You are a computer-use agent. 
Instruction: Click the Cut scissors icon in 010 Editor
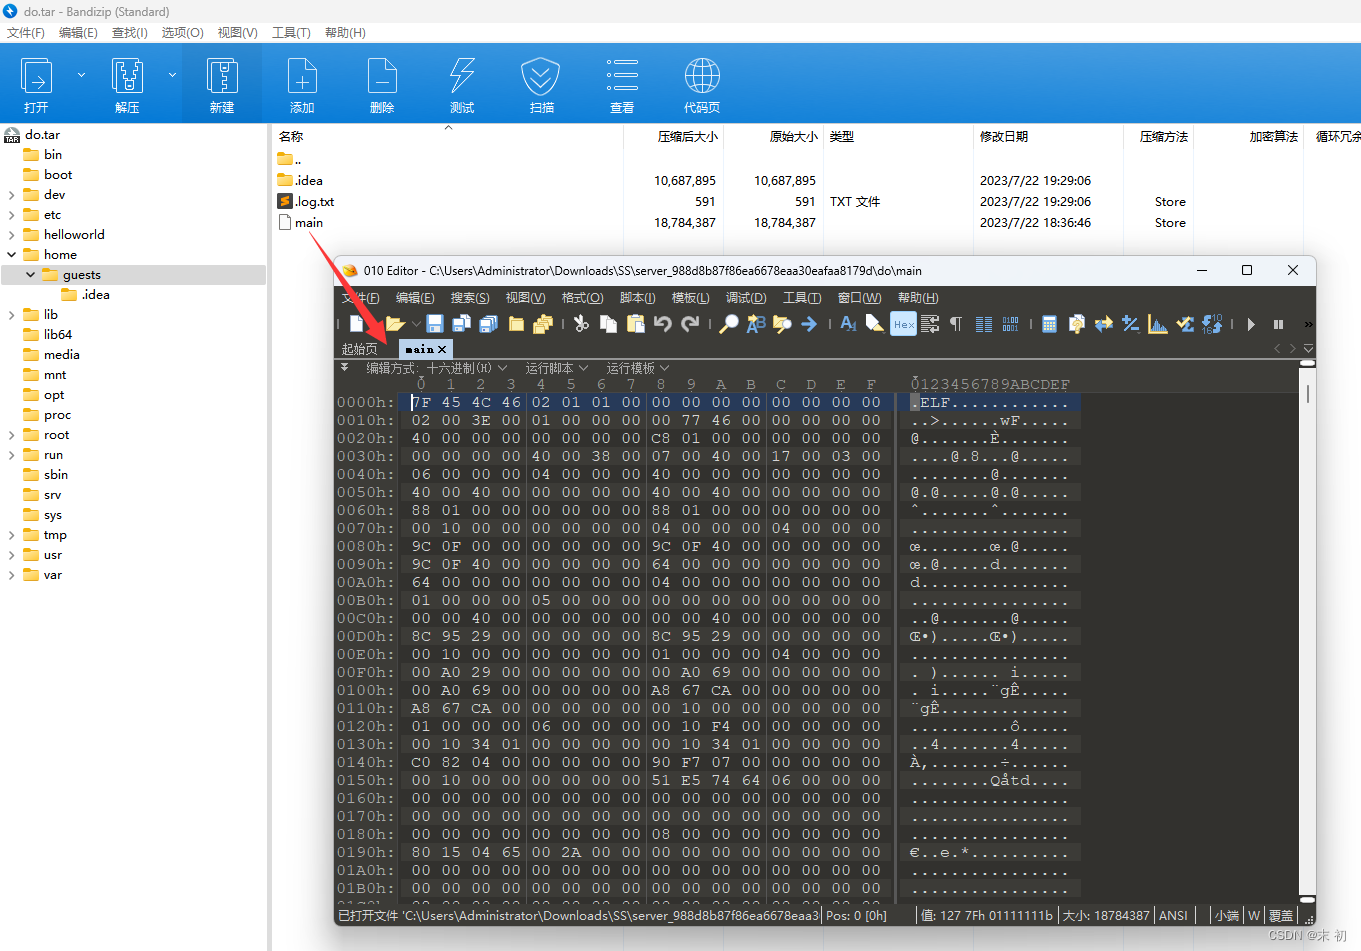pyautogui.click(x=581, y=323)
